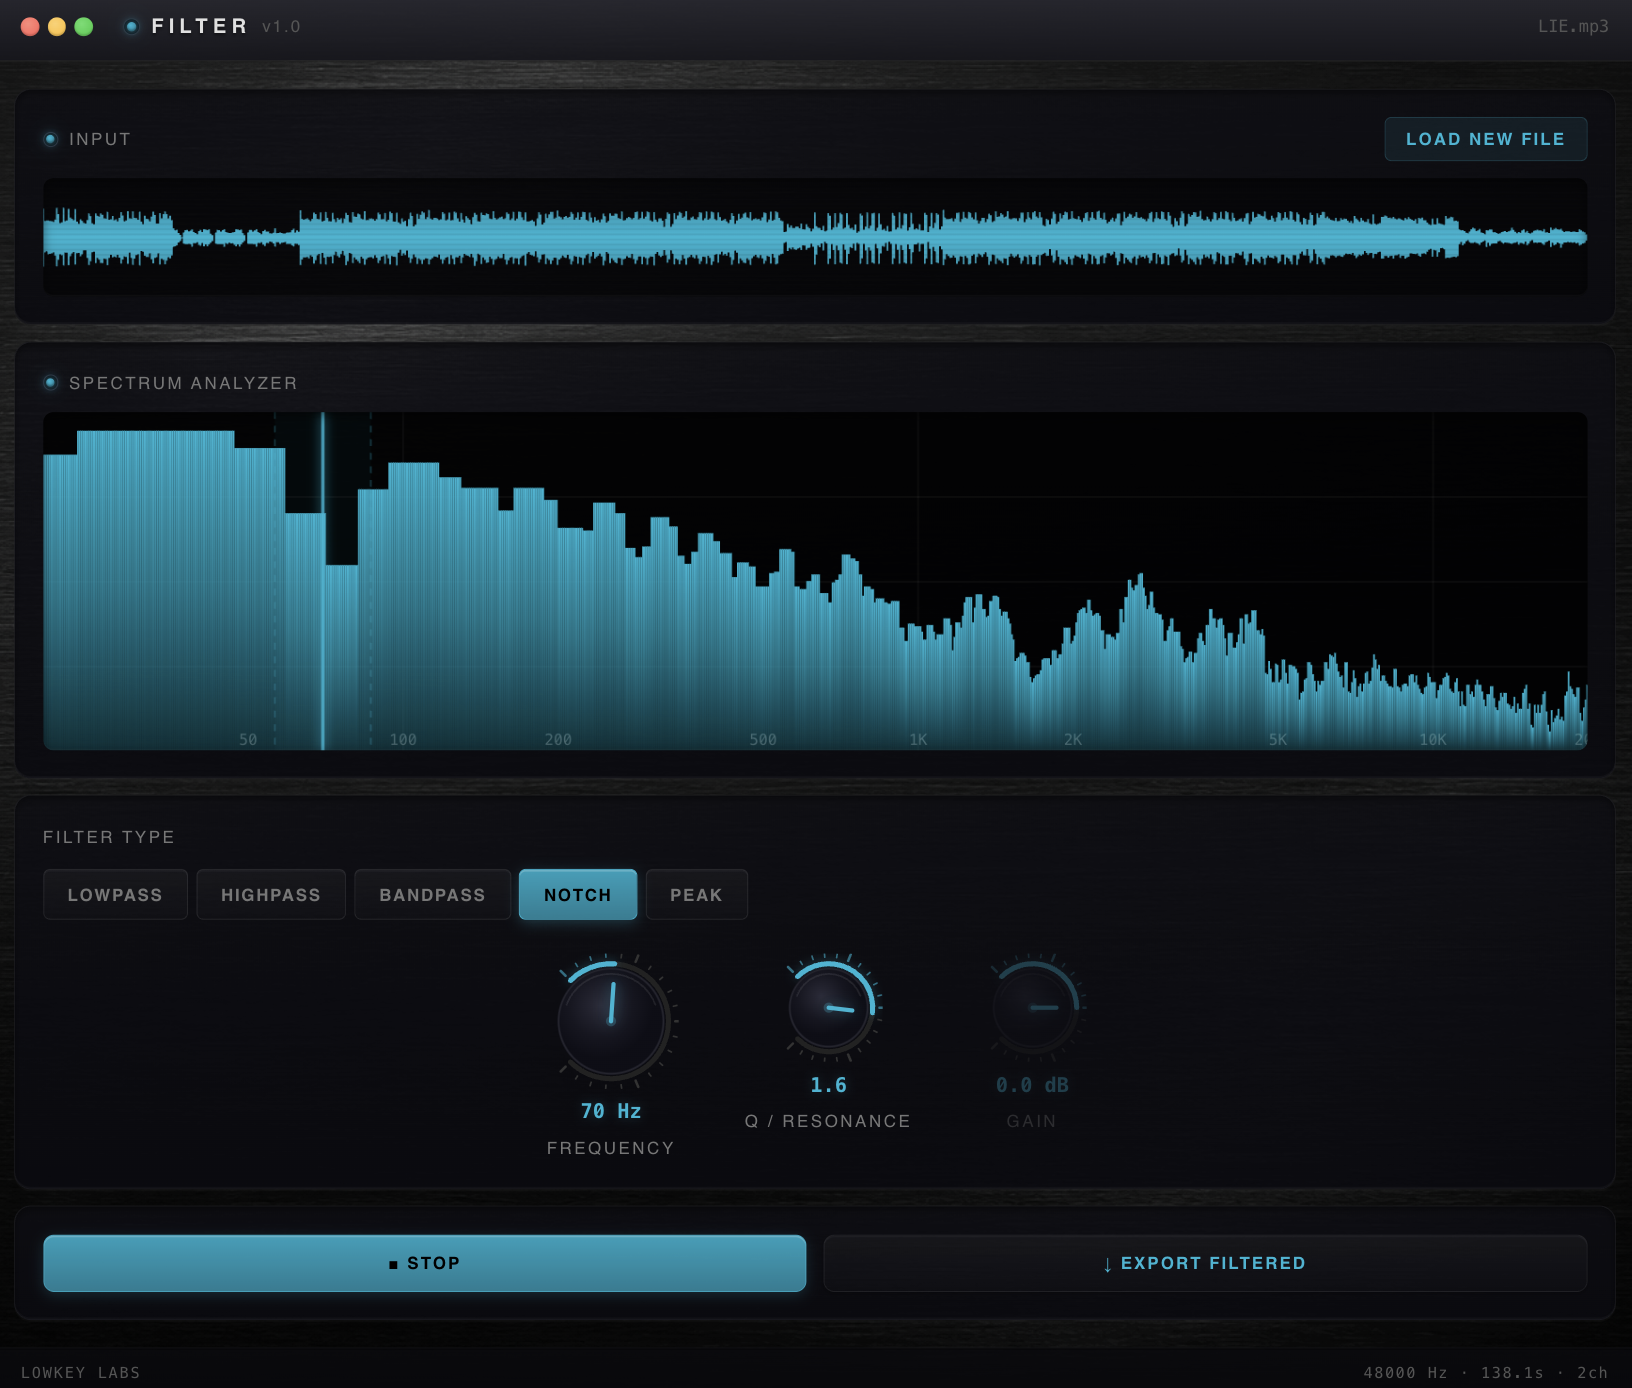1632x1388 pixels.
Task: Click the 0.0 dB gain readout
Action: (x=1032, y=1085)
